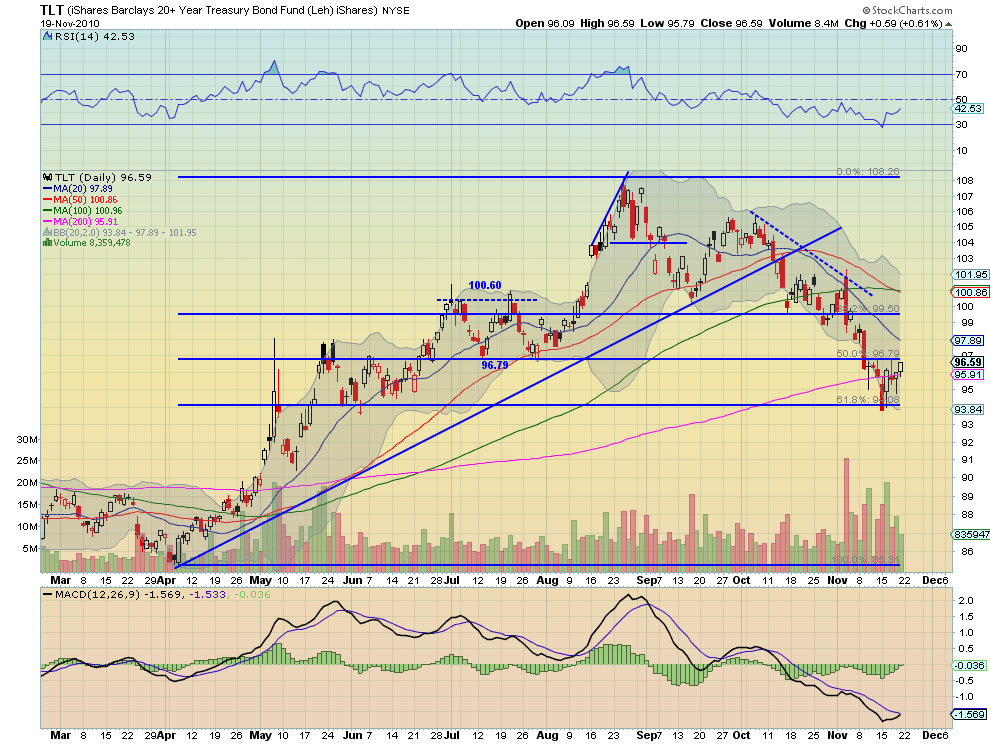
Task: Click the MA(50) 100.86 legend entry
Action: point(80,200)
